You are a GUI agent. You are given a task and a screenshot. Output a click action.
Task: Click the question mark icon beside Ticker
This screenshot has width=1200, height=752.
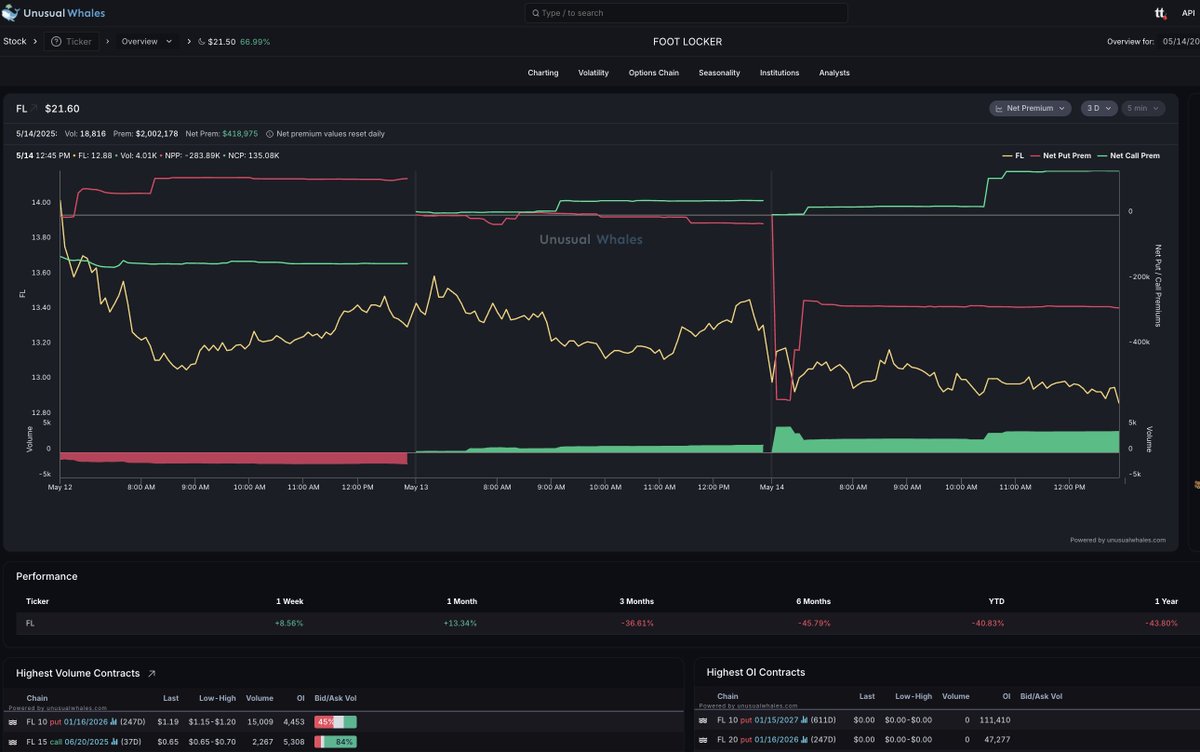tap(56, 42)
